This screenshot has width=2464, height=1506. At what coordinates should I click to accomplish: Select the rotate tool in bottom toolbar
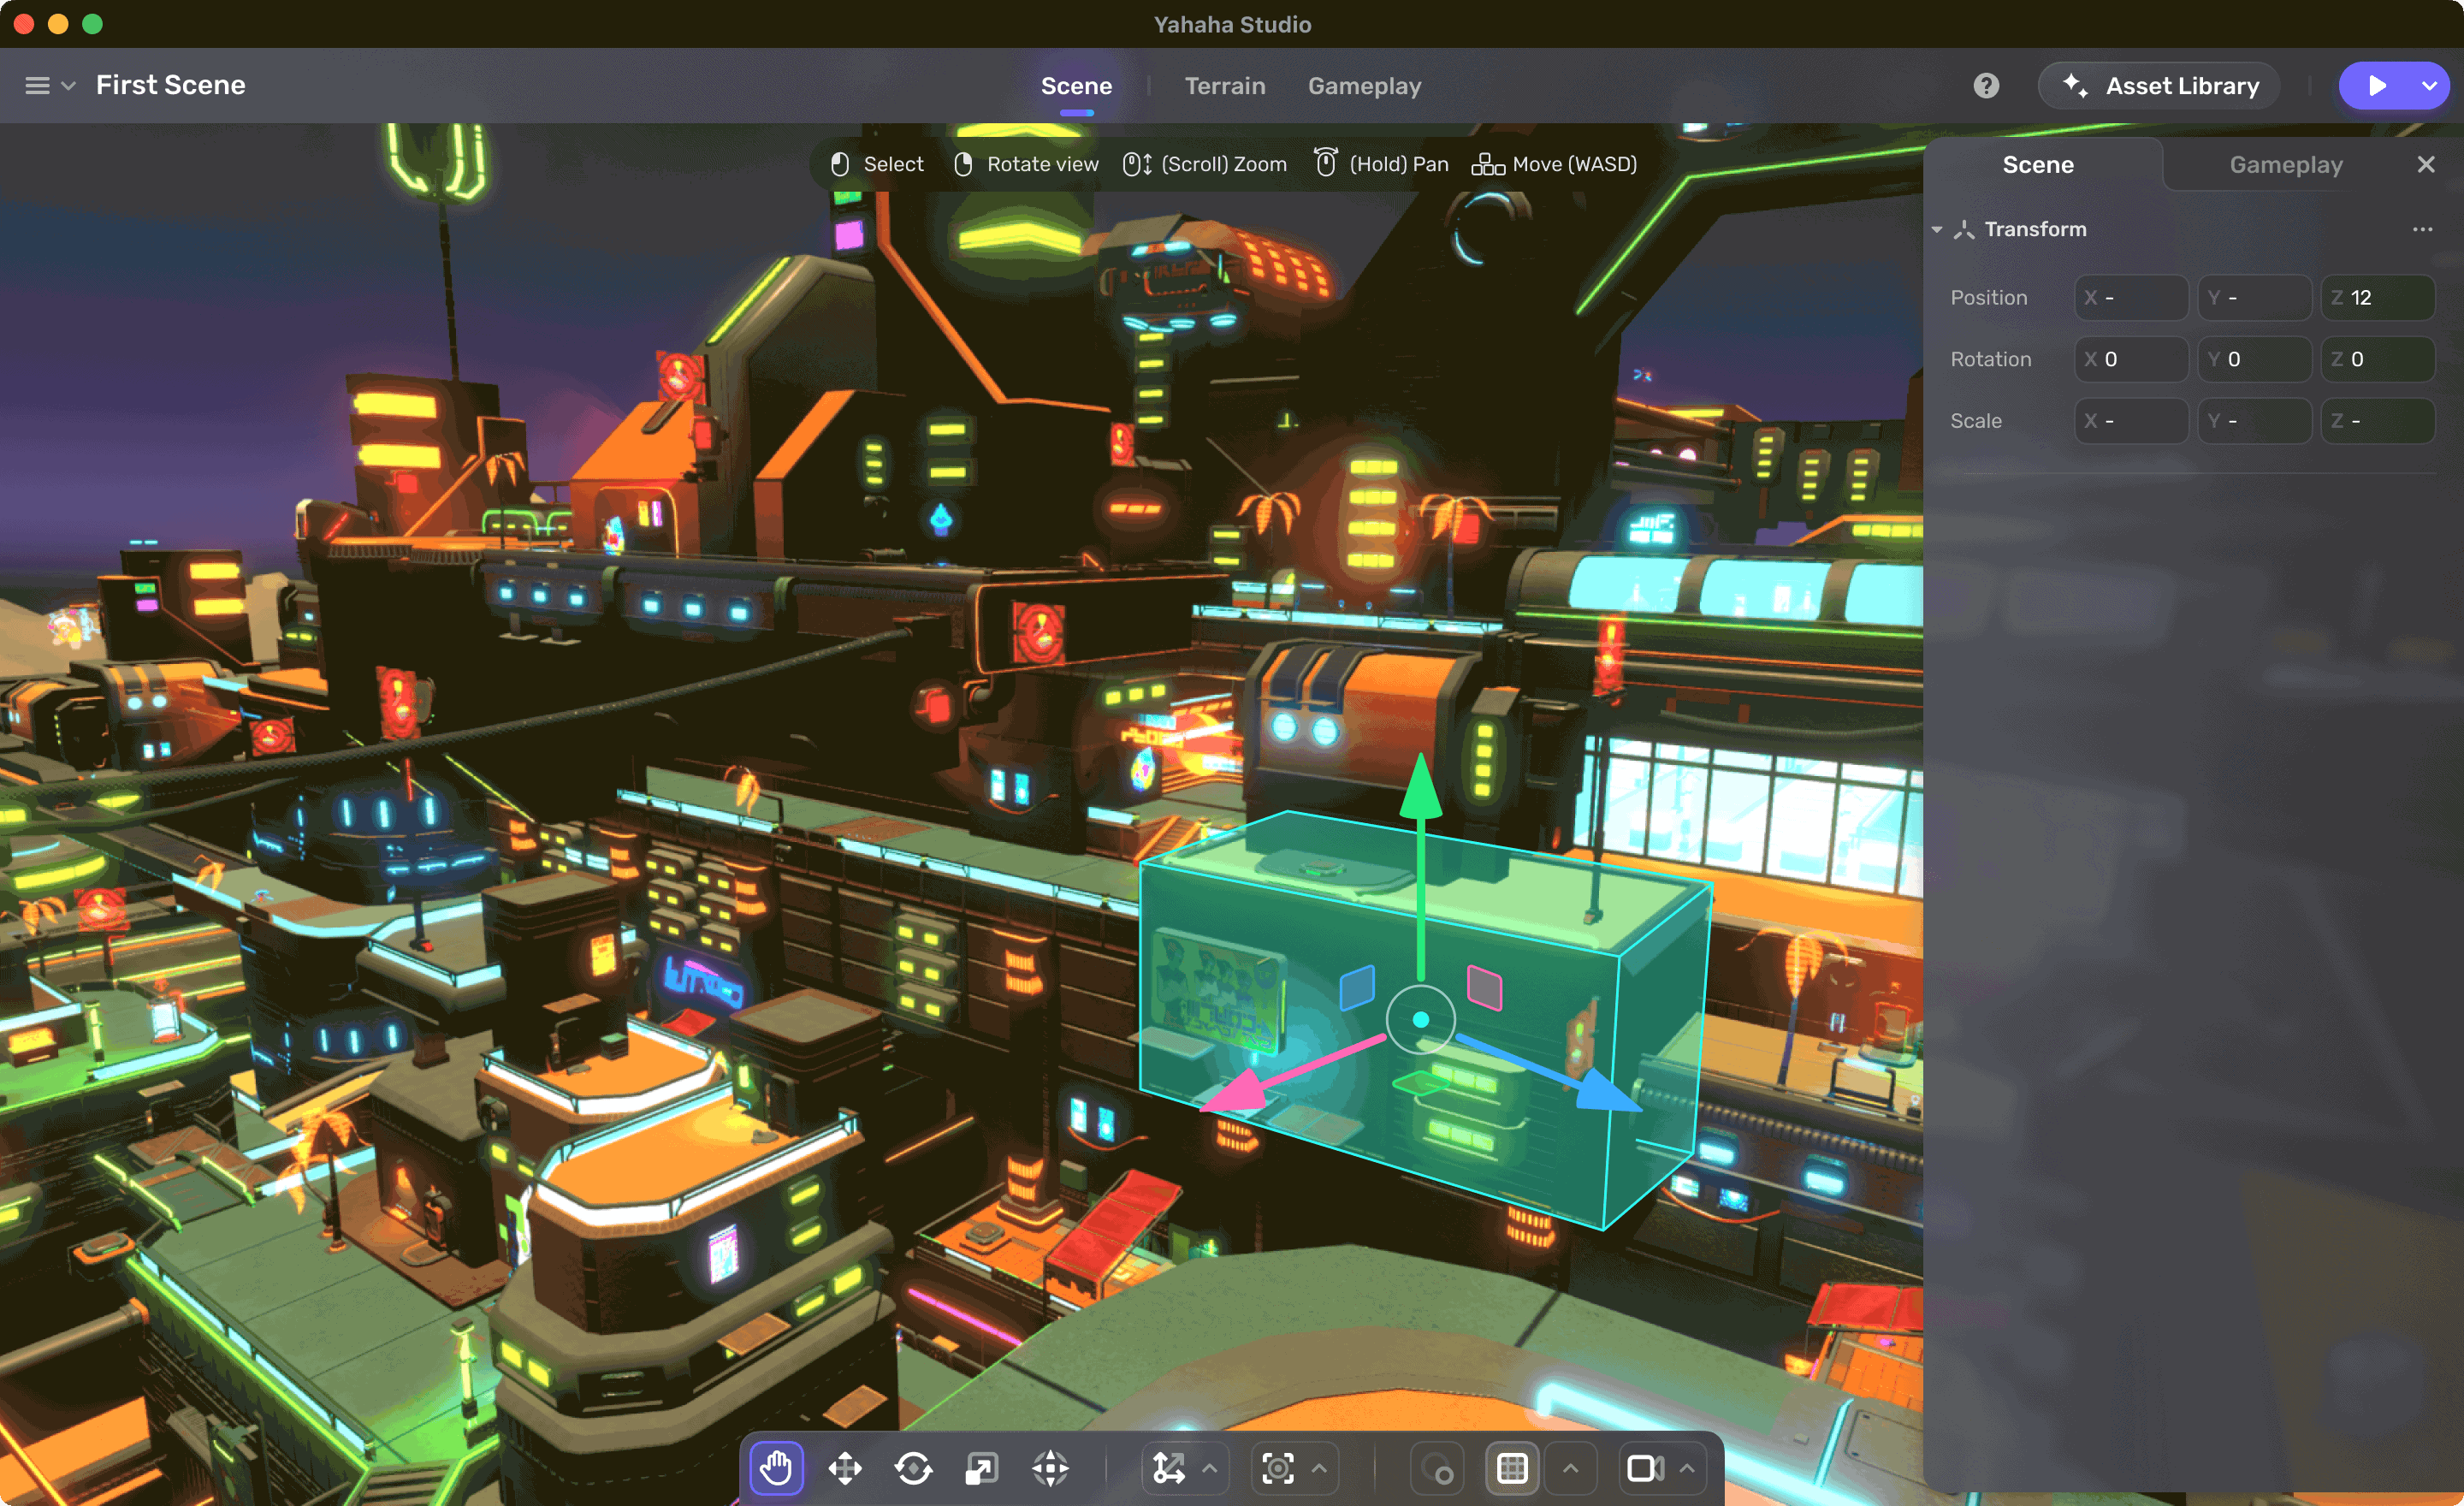[913, 1468]
